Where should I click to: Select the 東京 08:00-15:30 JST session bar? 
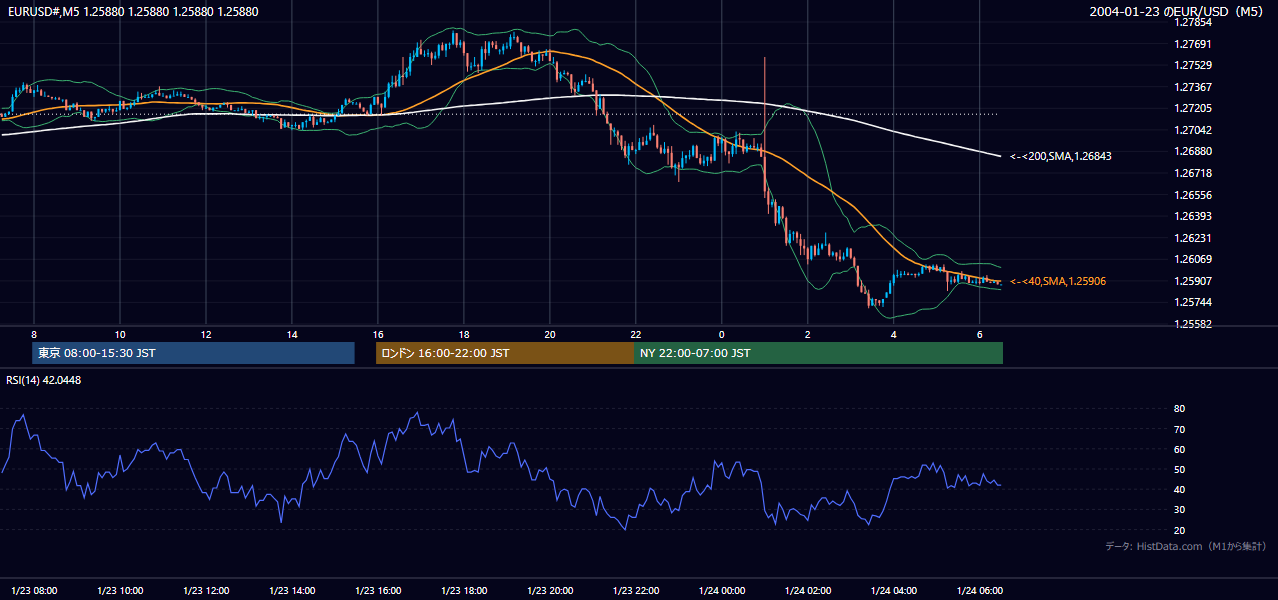(x=193, y=353)
